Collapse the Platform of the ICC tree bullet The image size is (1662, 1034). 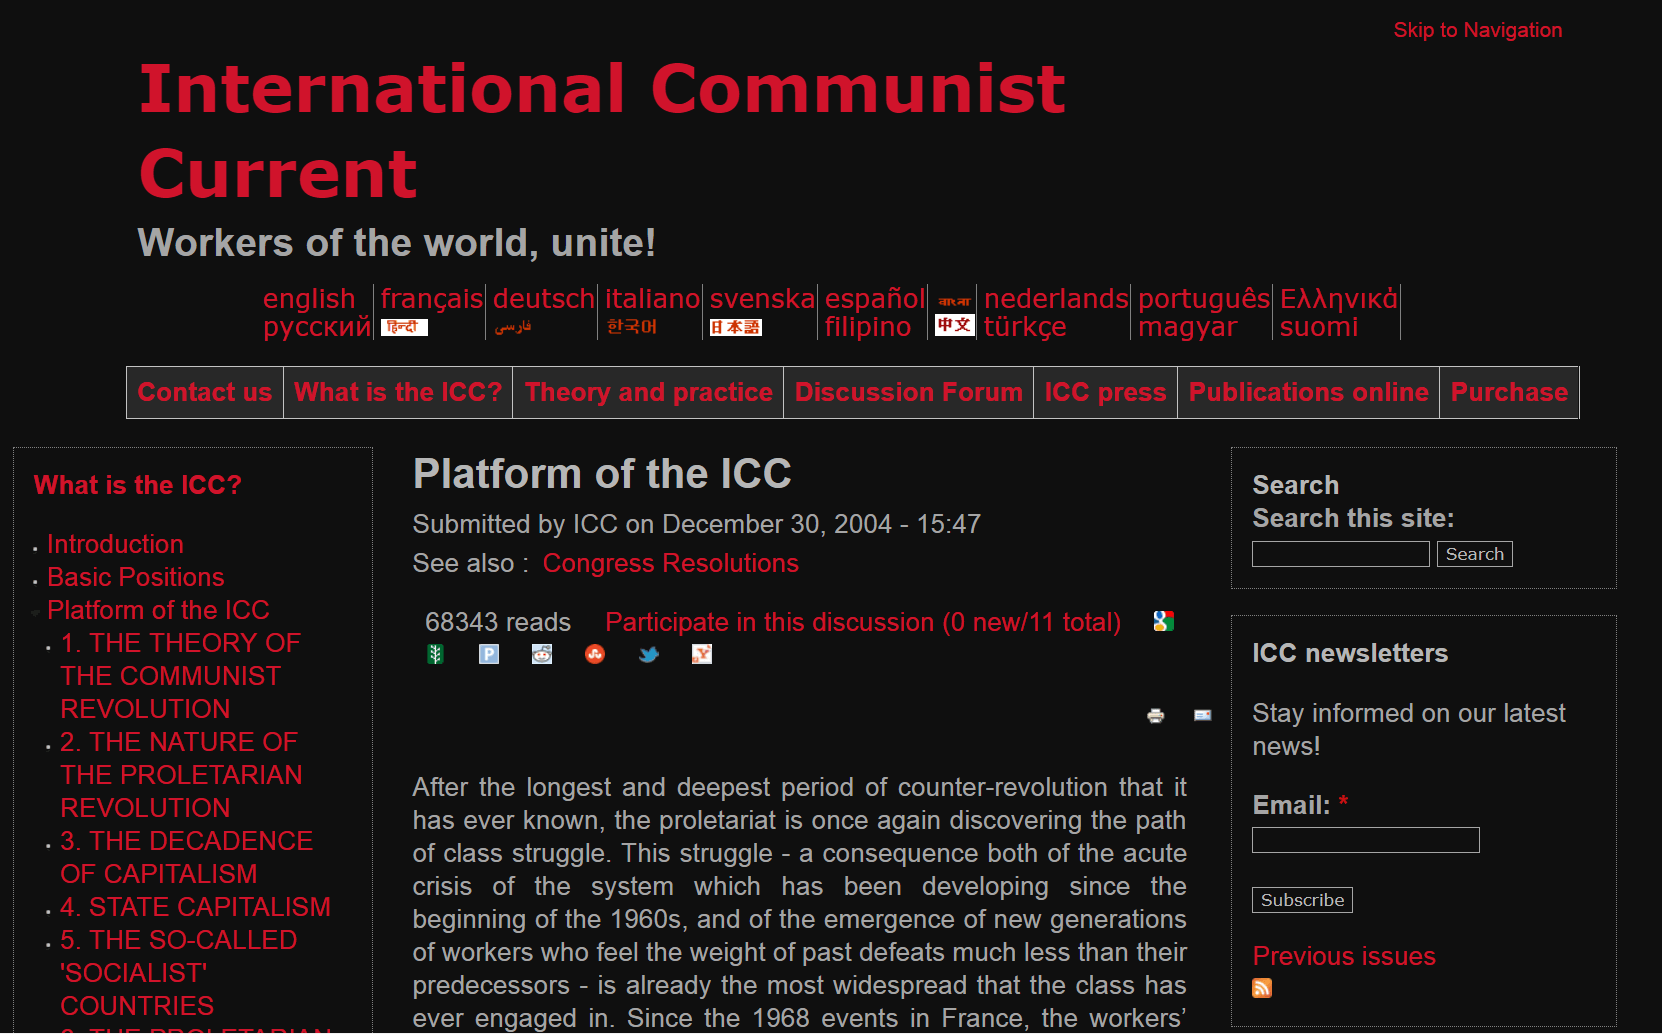36,612
